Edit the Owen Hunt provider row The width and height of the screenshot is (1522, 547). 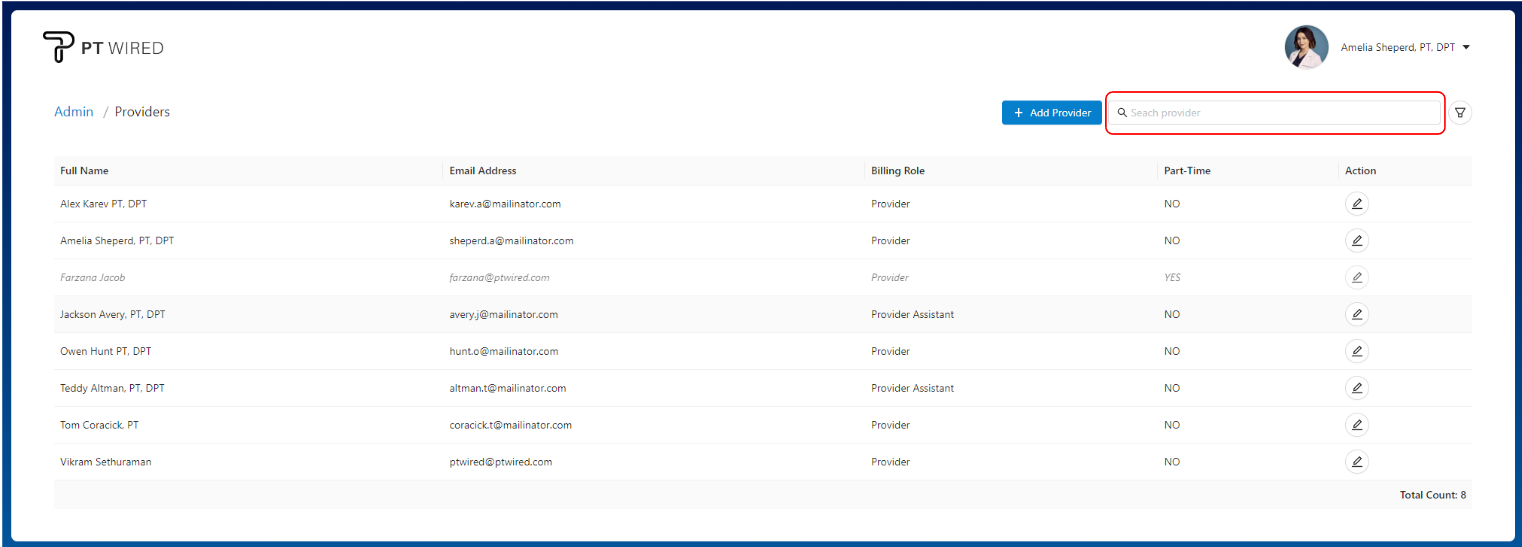point(1356,352)
